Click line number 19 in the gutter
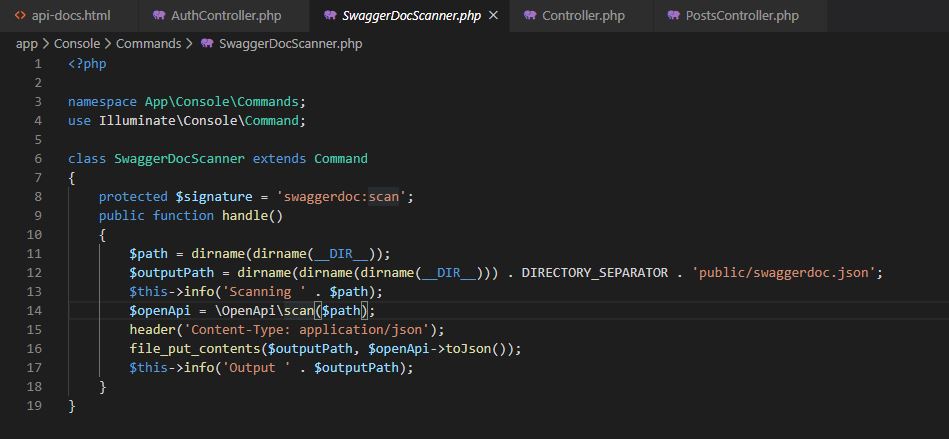The image size is (949, 439). tap(34, 406)
